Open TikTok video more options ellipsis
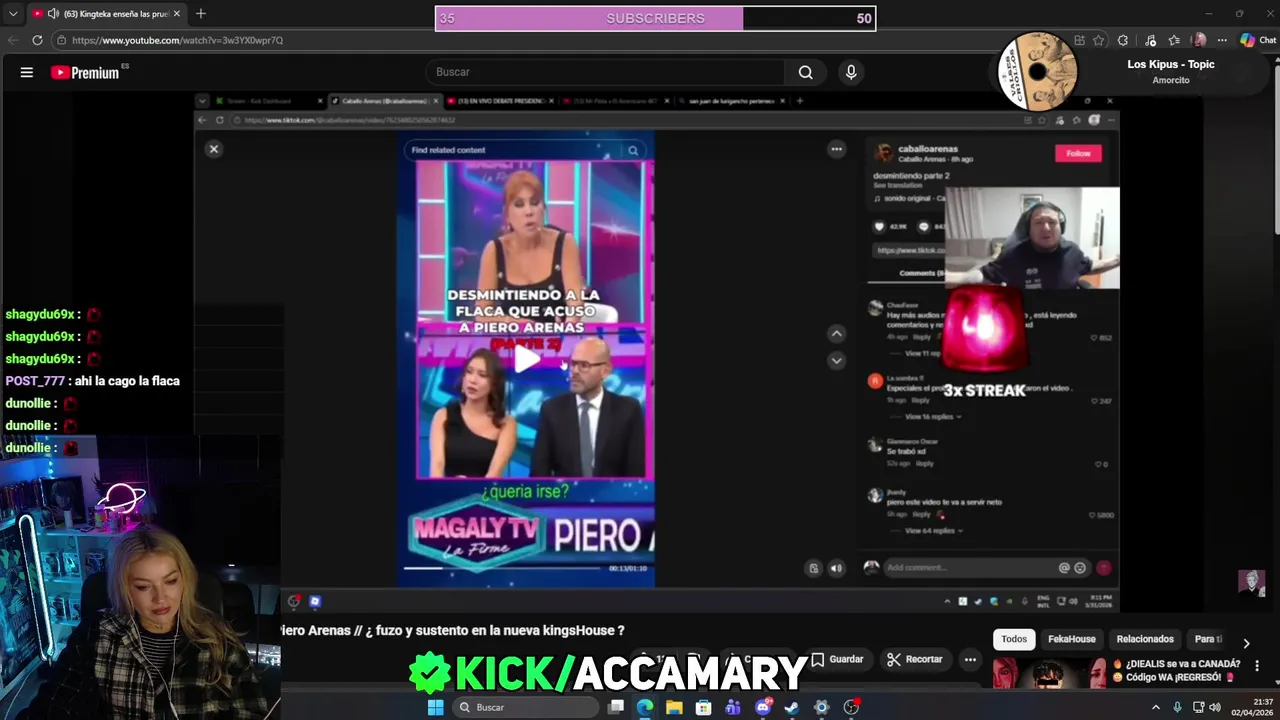The height and width of the screenshot is (720, 1280). coord(836,149)
